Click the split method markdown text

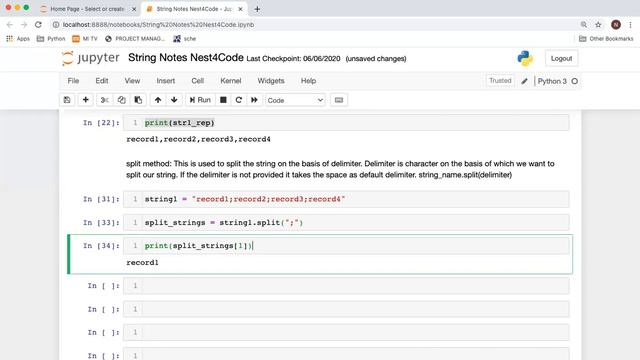(x=340, y=169)
